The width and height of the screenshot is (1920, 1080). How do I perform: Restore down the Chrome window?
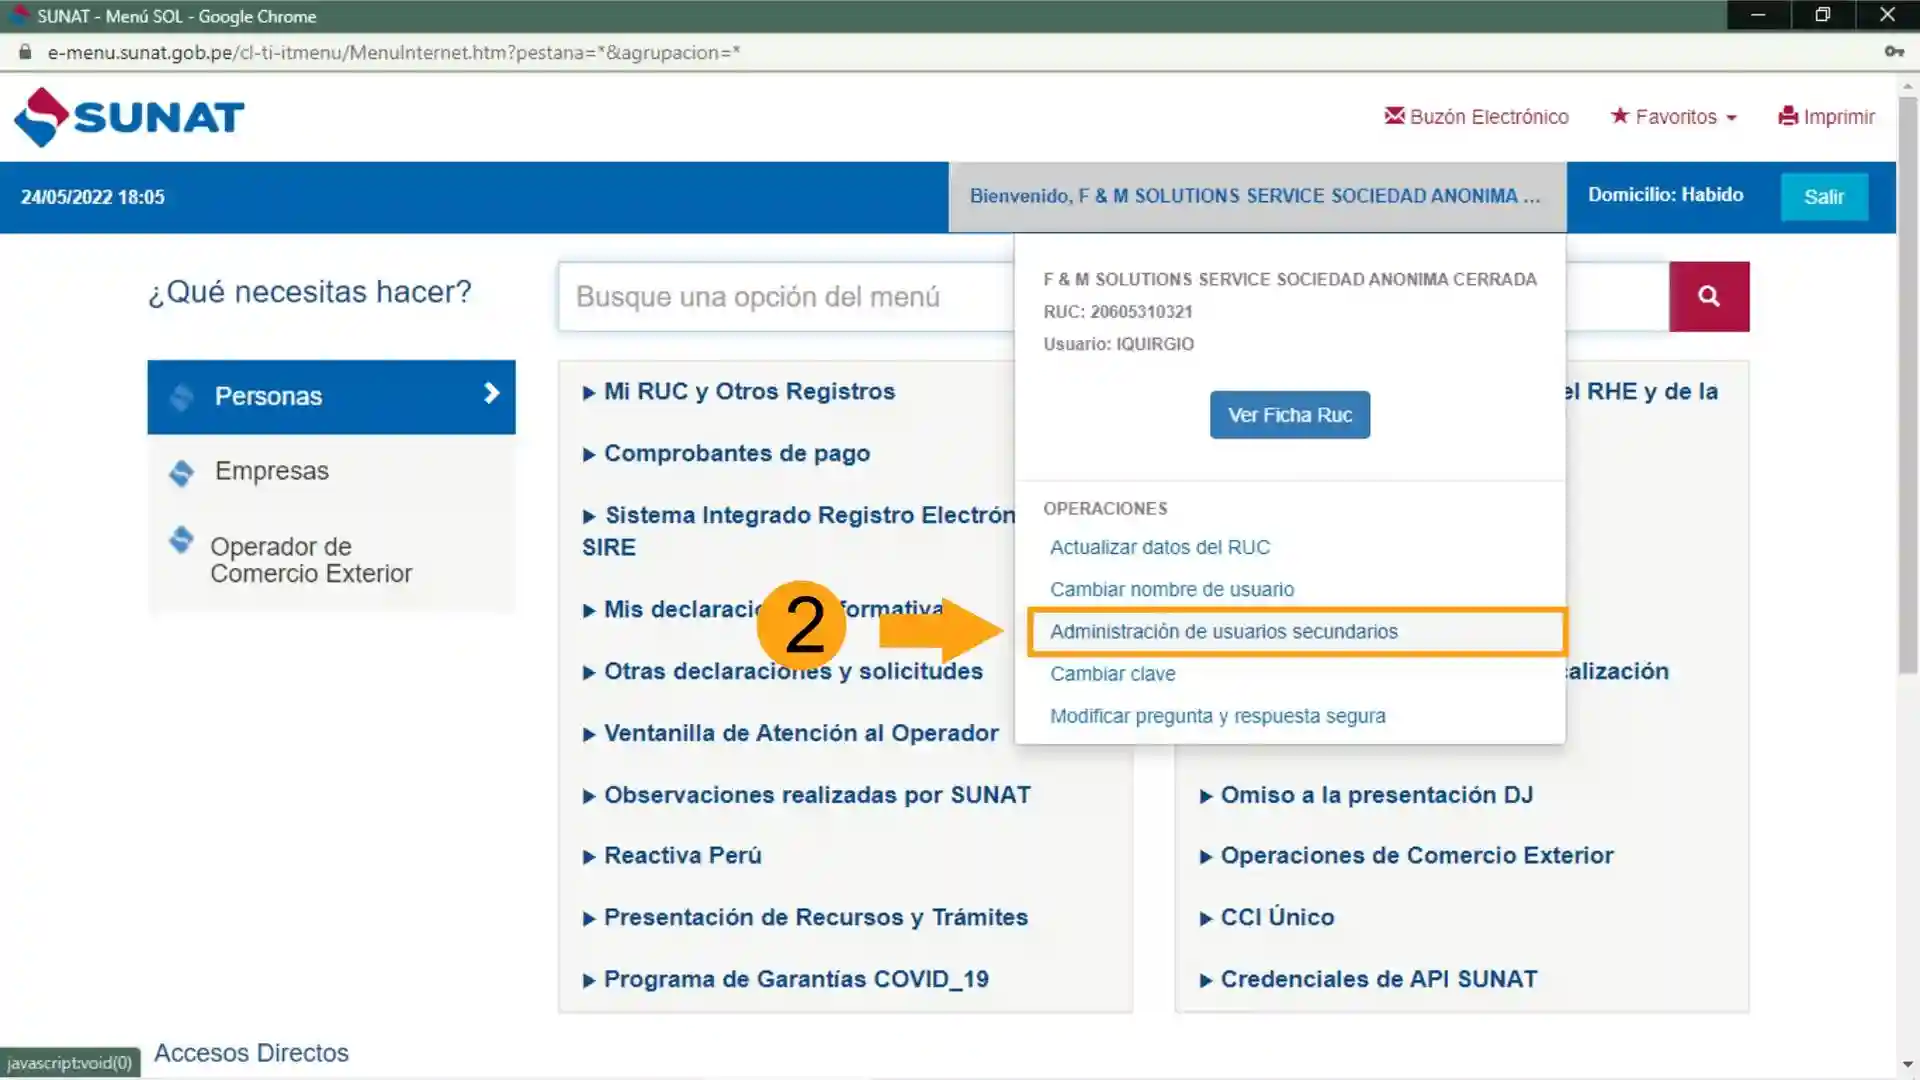pyautogui.click(x=1822, y=15)
